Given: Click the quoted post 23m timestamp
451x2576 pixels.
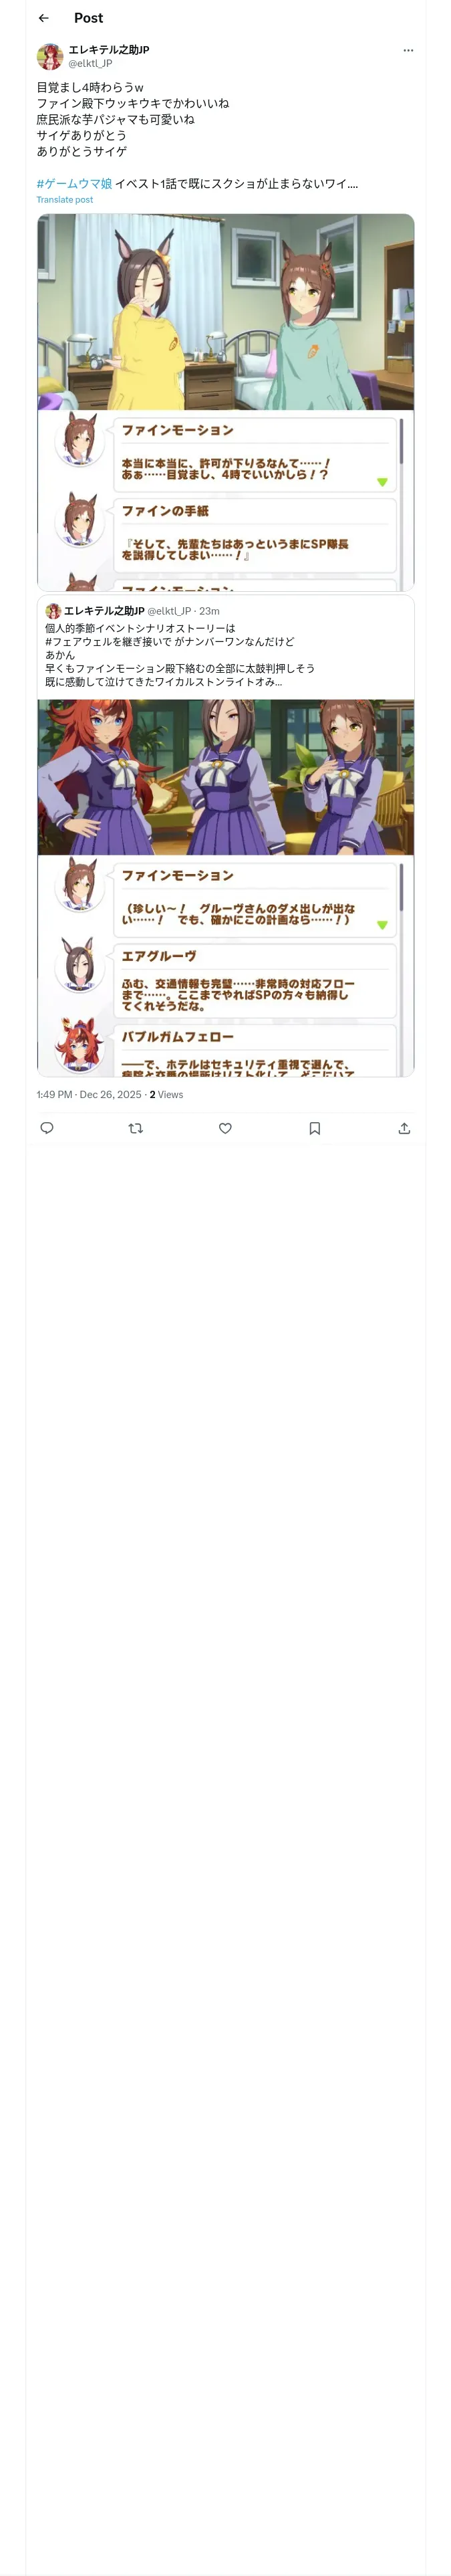Looking at the screenshot, I should coord(209,611).
